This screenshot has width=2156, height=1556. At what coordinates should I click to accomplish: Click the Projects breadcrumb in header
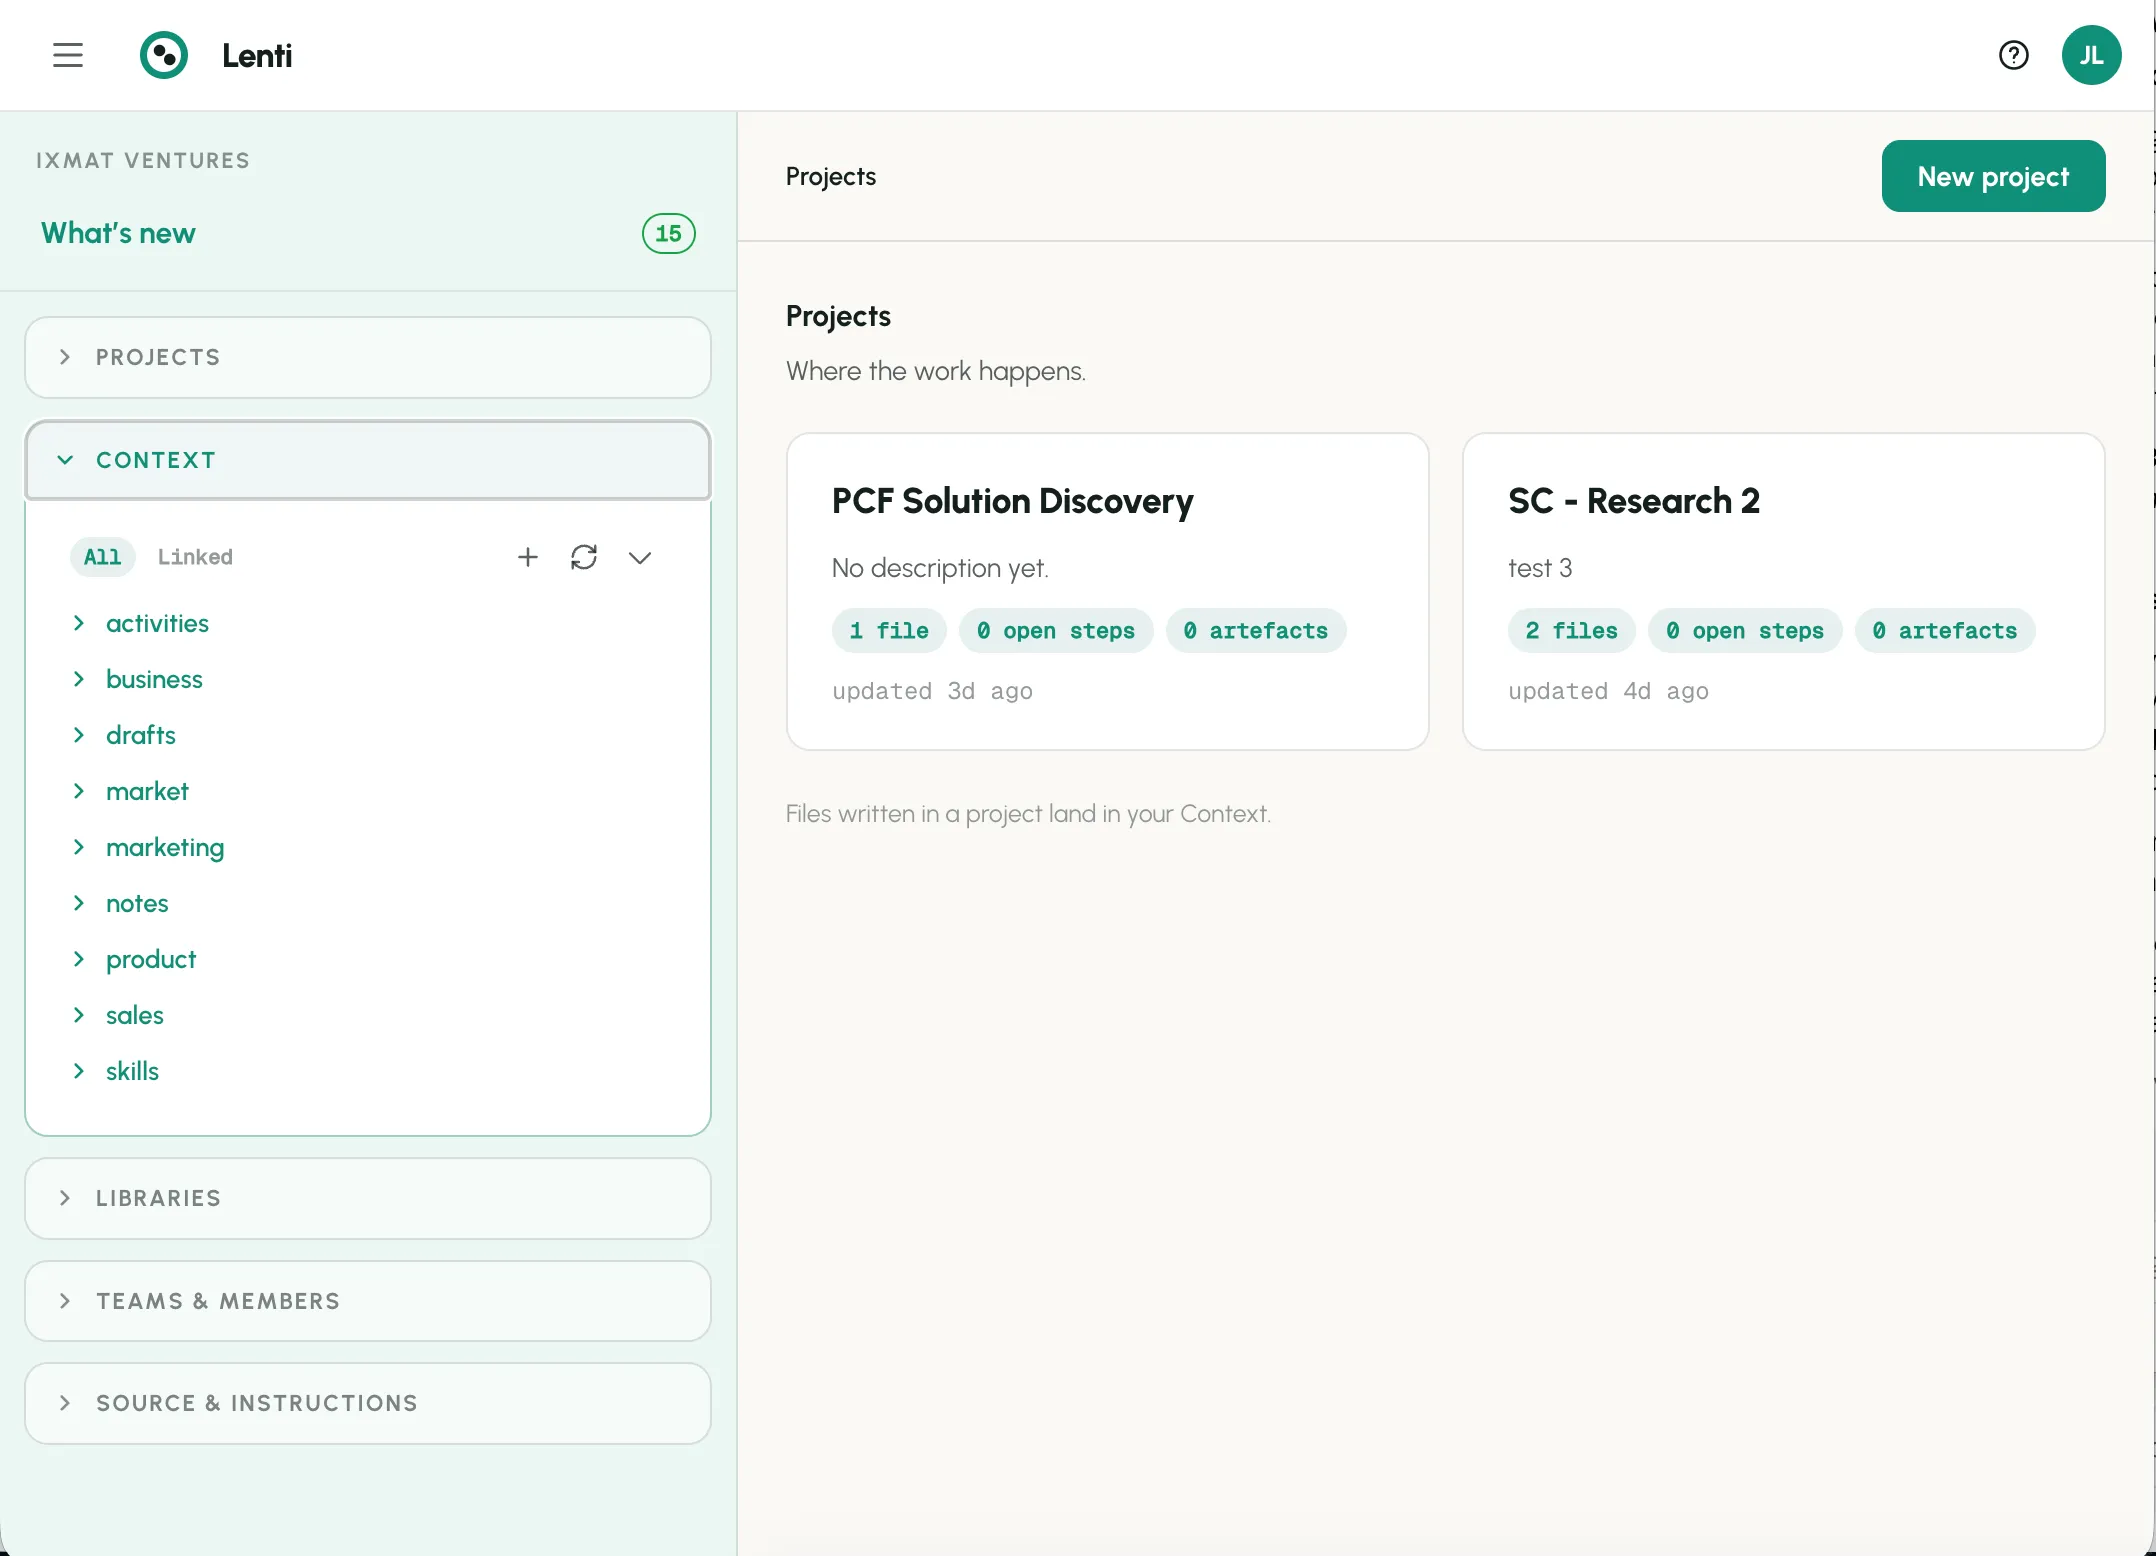click(830, 176)
